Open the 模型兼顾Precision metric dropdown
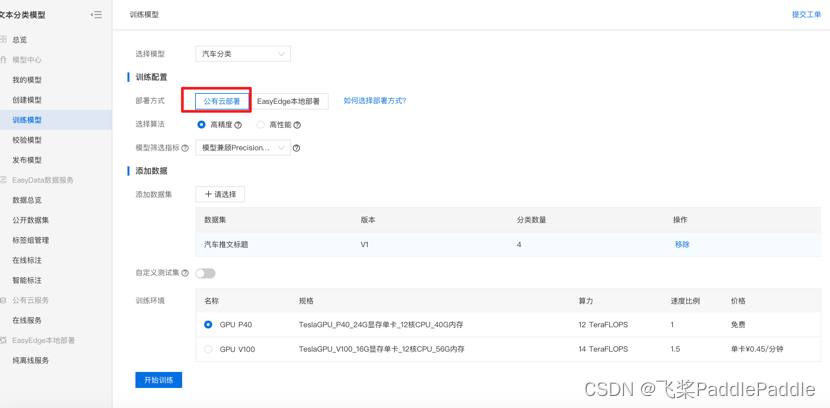This screenshot has width=830, height=408. tap(243, 148)
